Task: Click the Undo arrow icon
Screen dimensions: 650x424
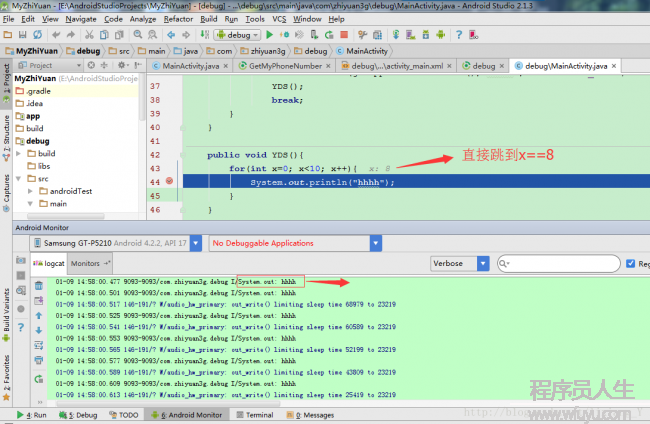Action: [x=56, y=35]
